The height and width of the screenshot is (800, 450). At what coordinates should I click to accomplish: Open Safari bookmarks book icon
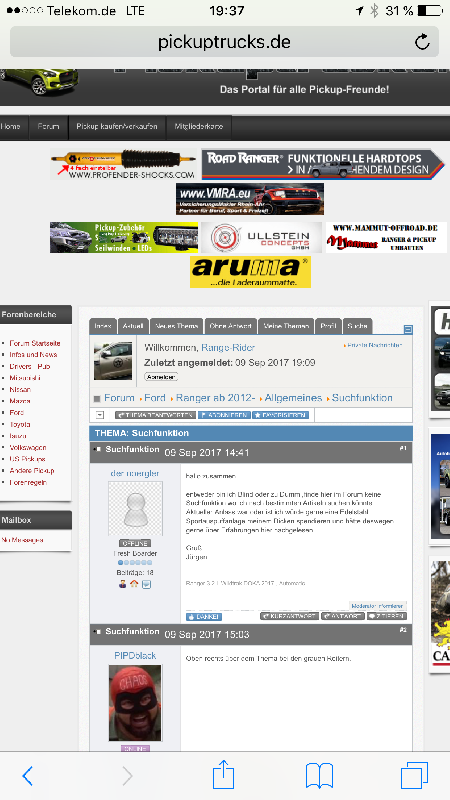(x=319, y=776)
